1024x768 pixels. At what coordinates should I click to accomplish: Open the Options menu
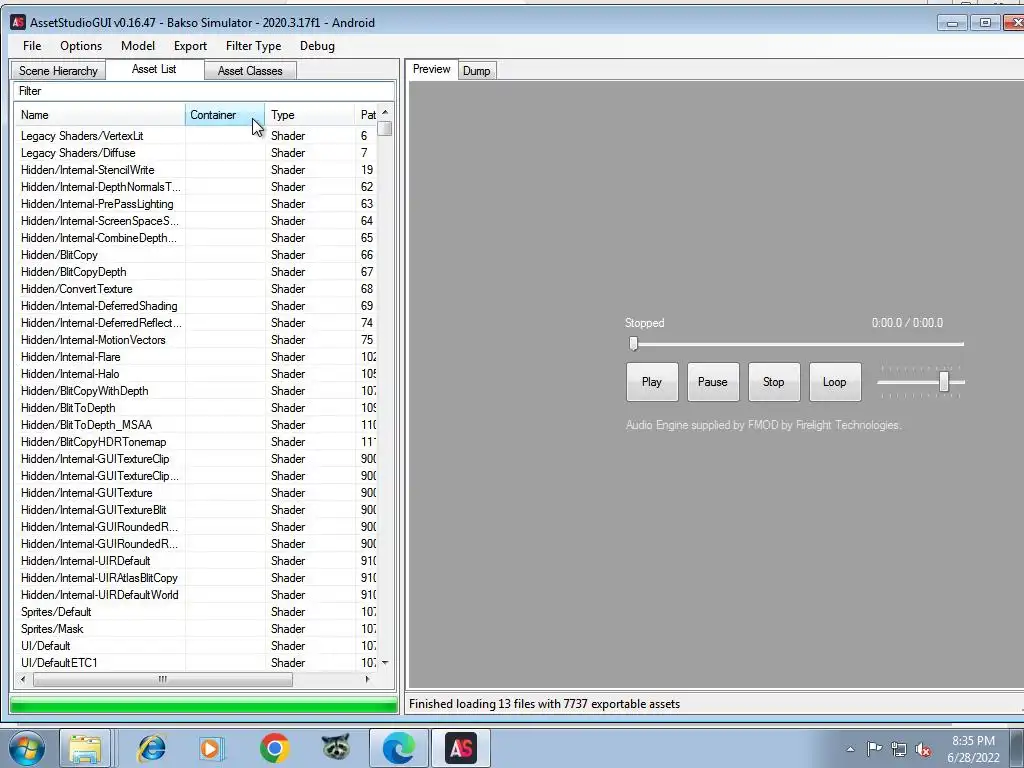tap(81, 46)
